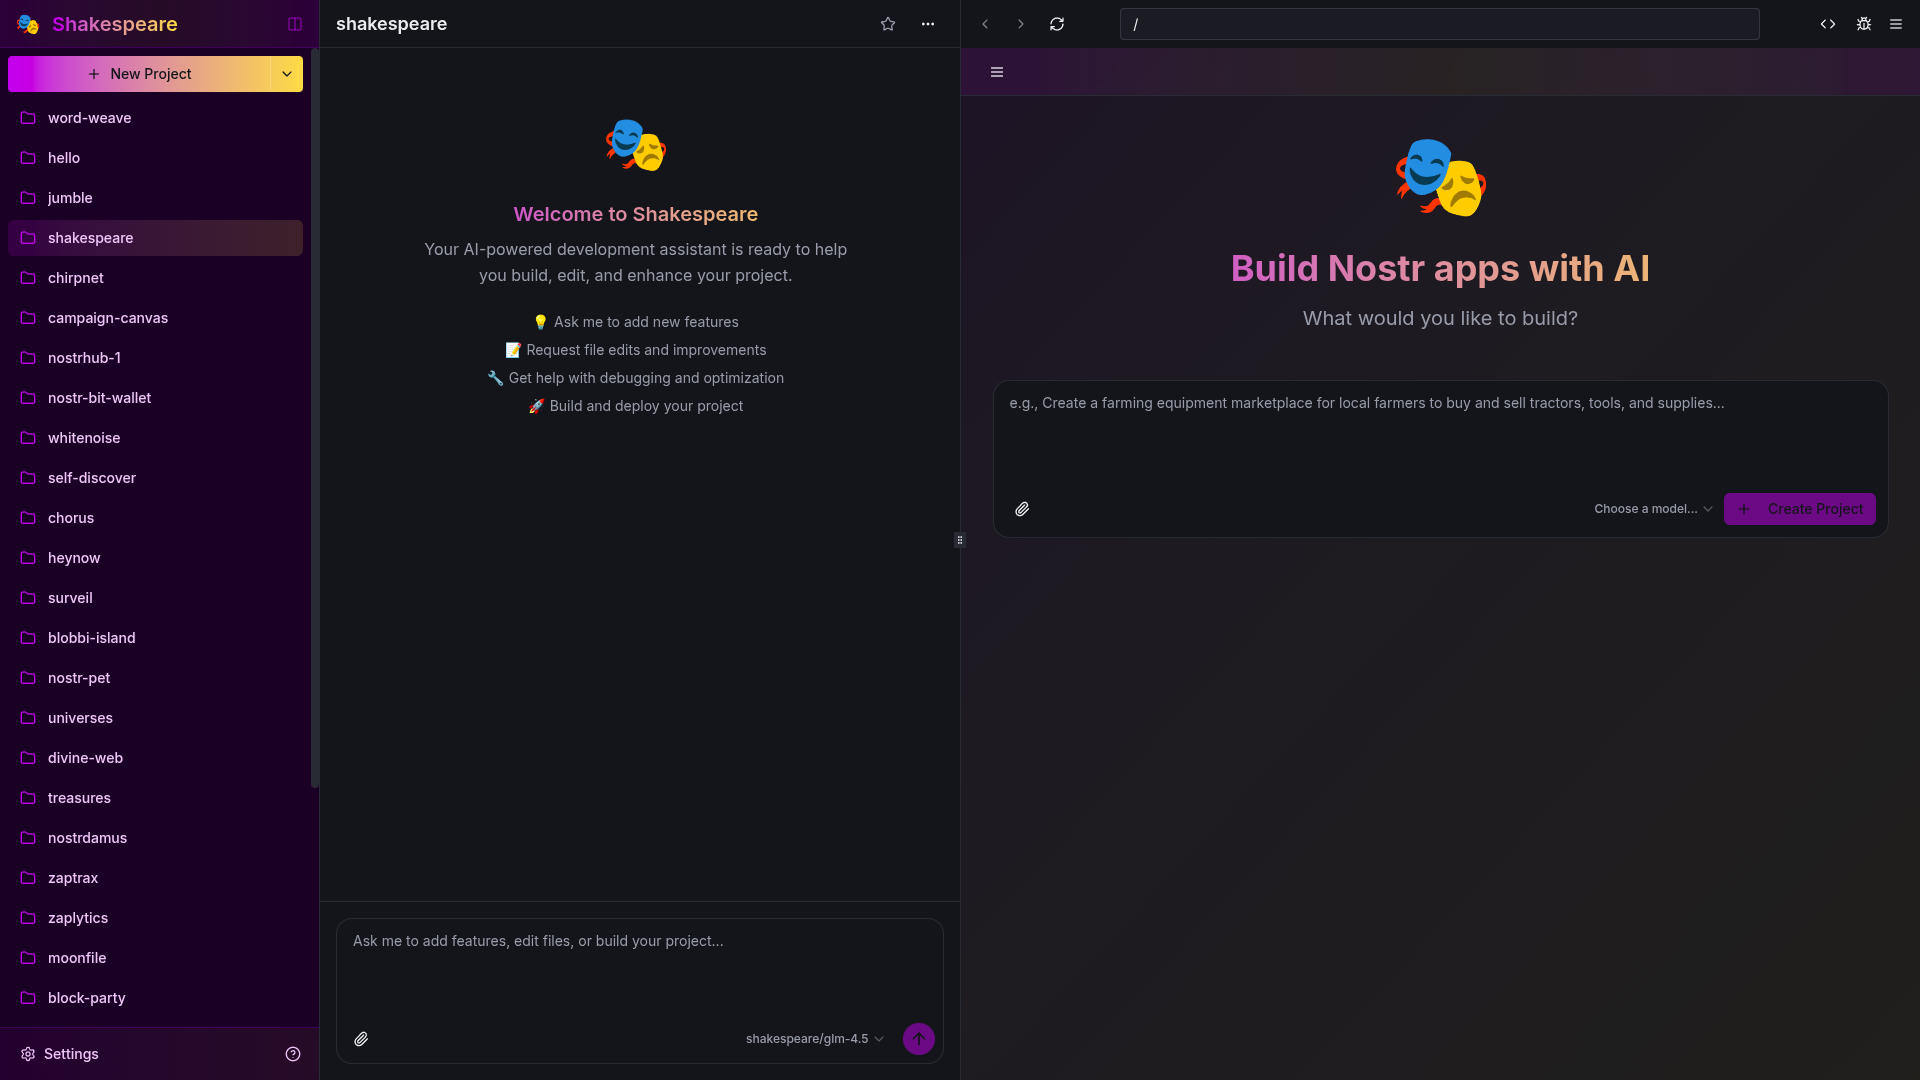Open the zaplytics project
1920x1080 pixels.
click(155, 918)
